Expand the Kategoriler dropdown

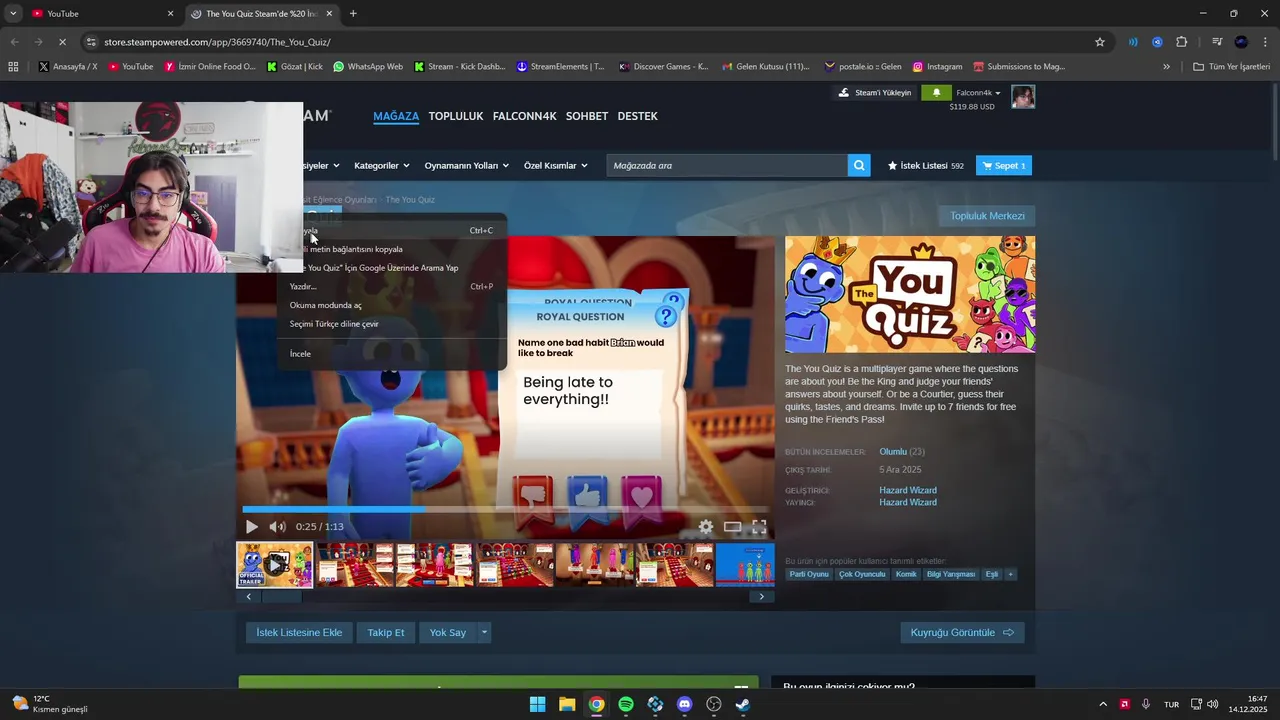click(x=382, y=166)
